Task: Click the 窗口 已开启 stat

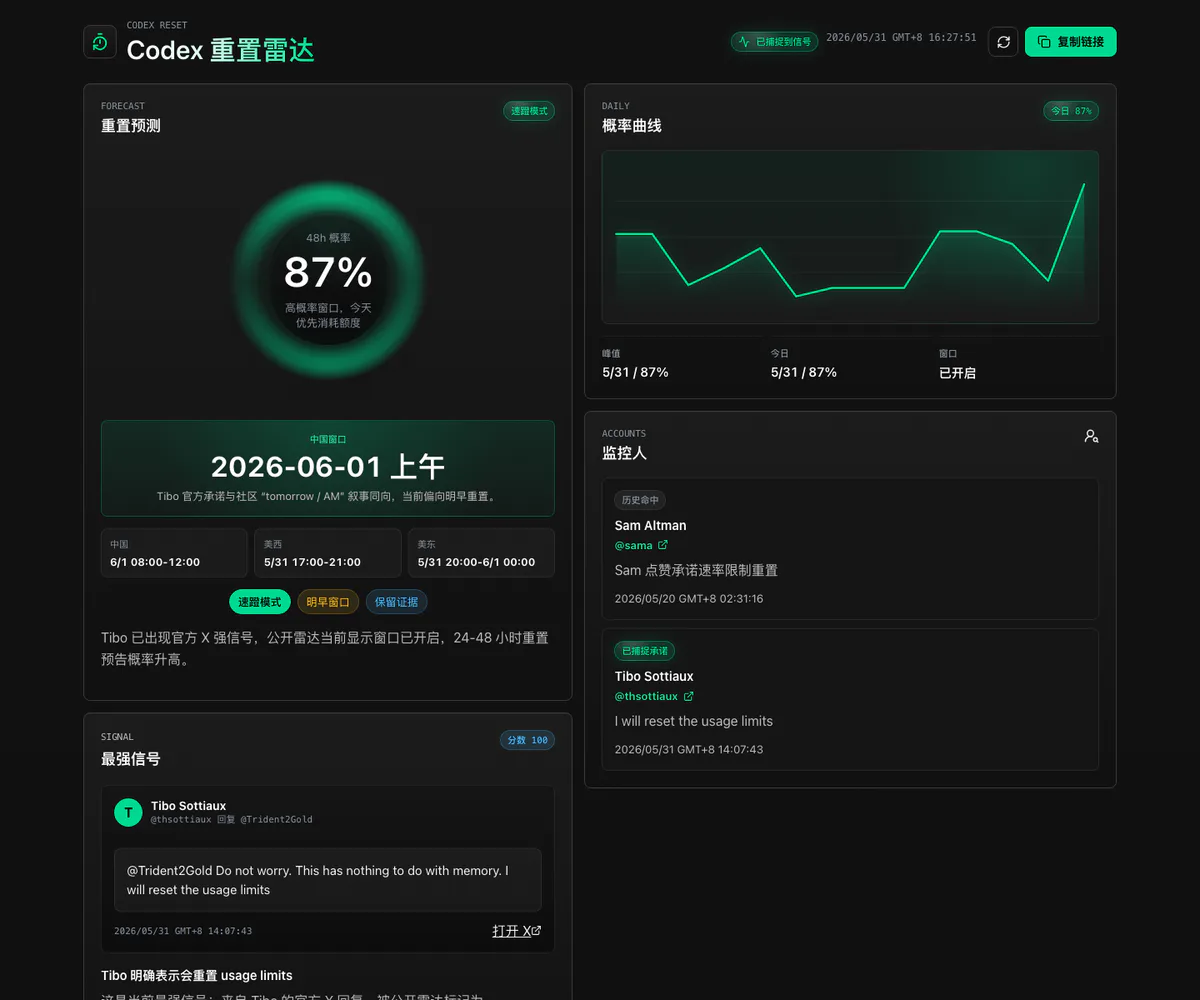Action: (x=957, y=364)
